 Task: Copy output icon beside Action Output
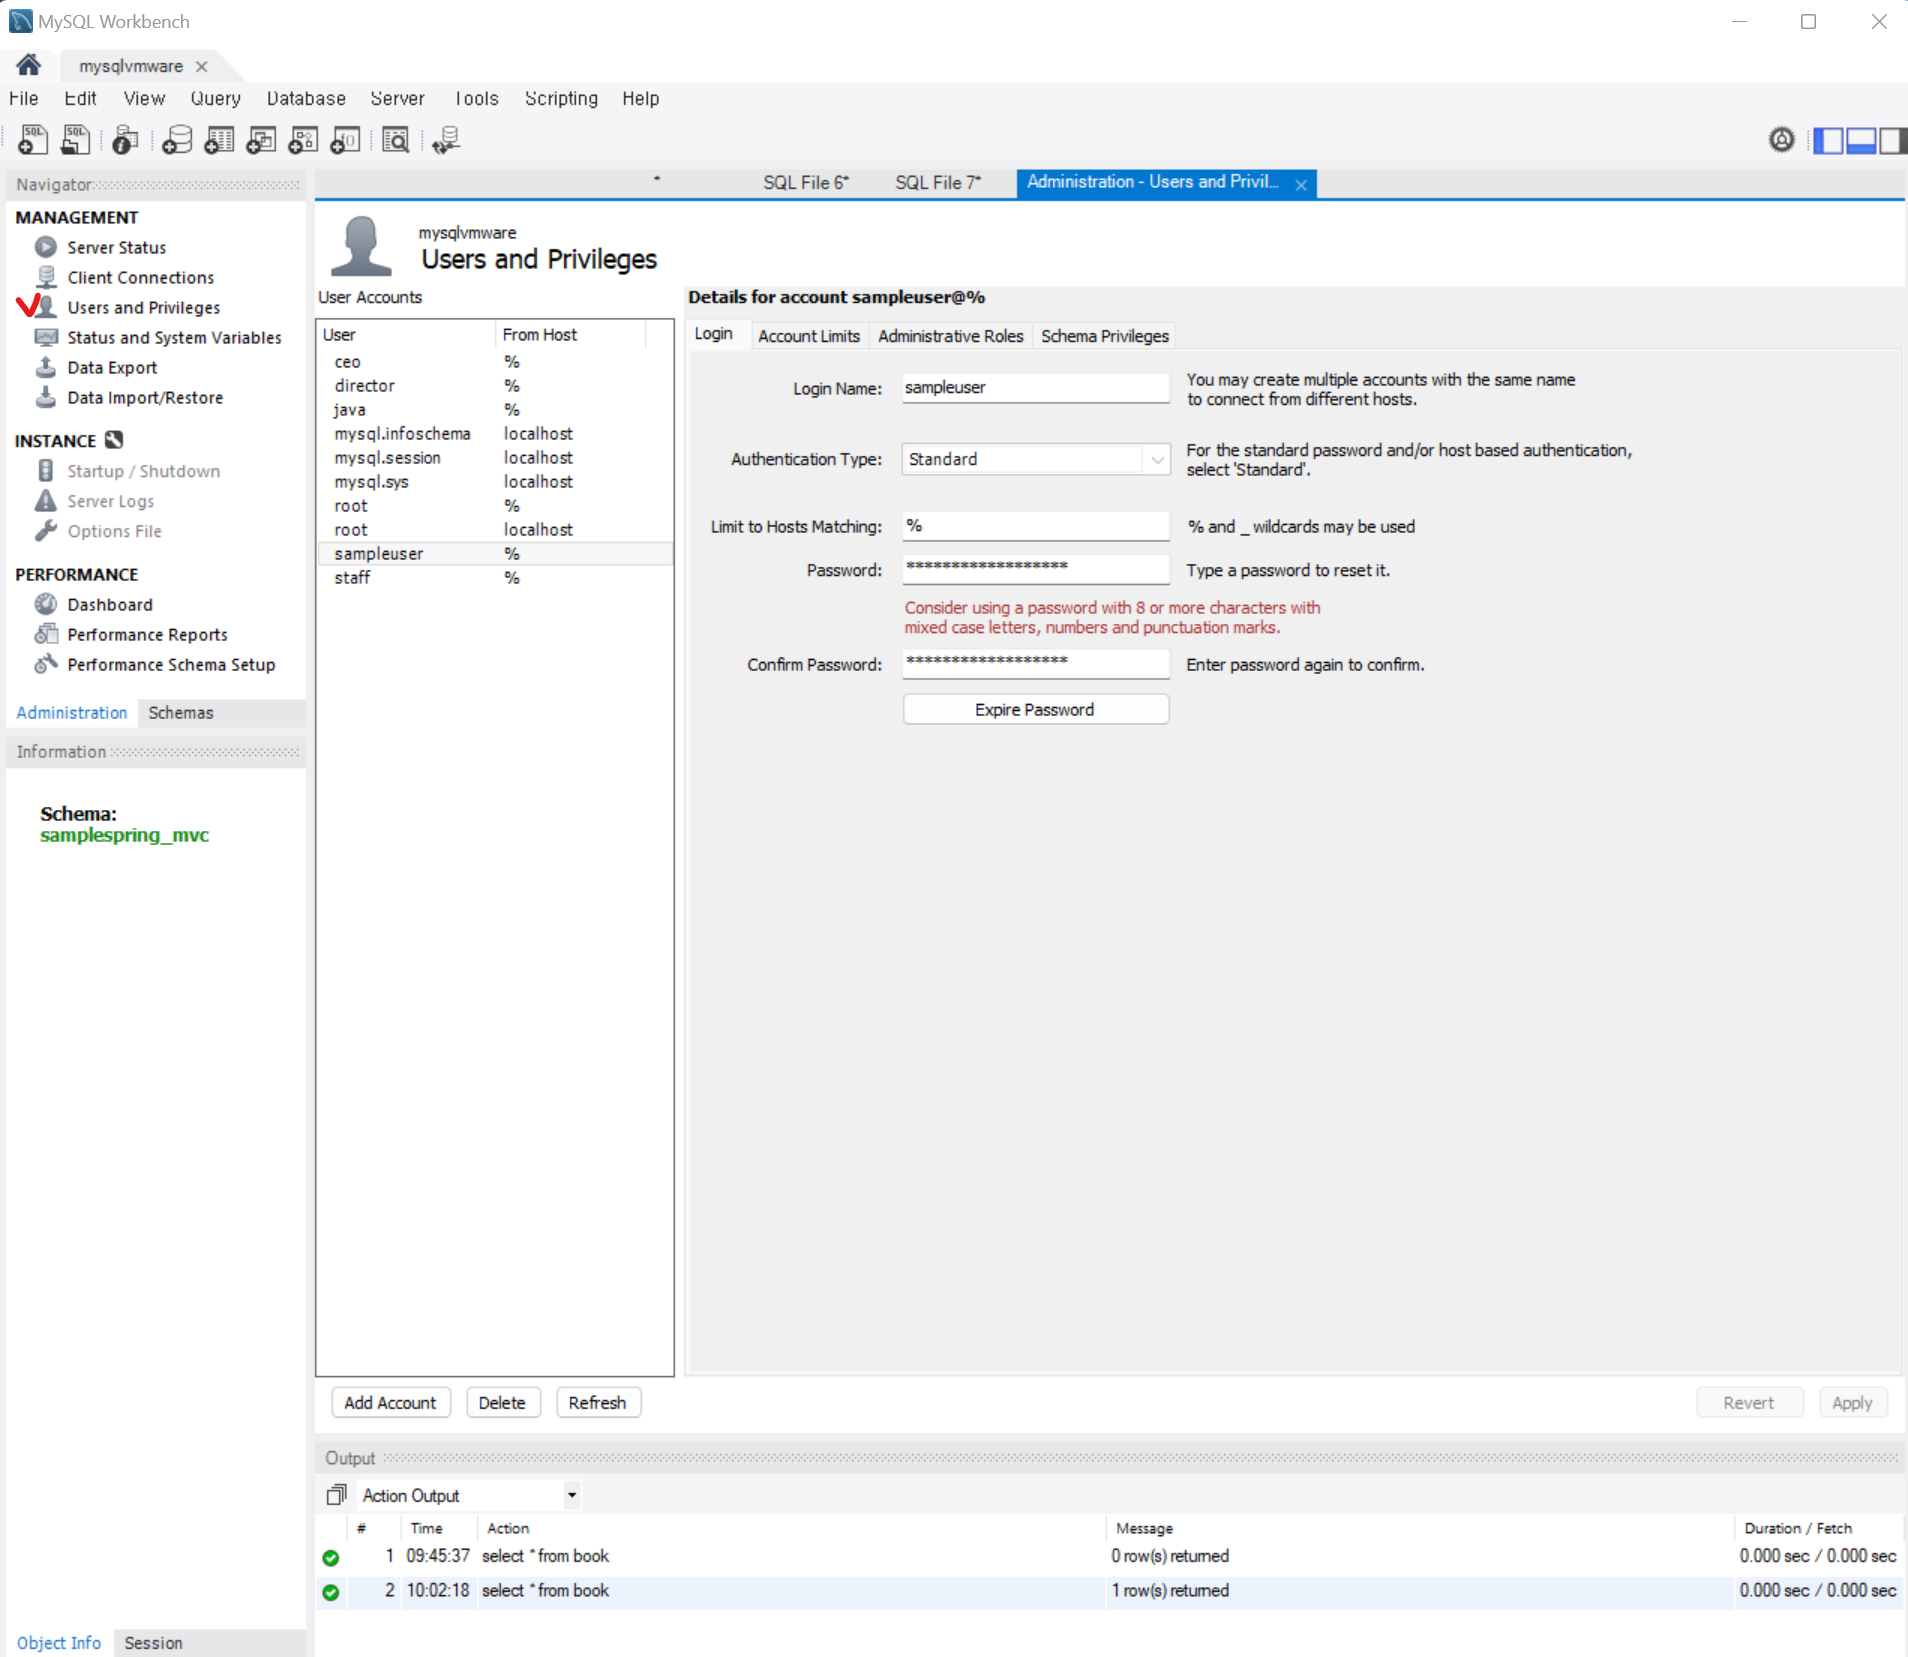[x=337, y=1494]
